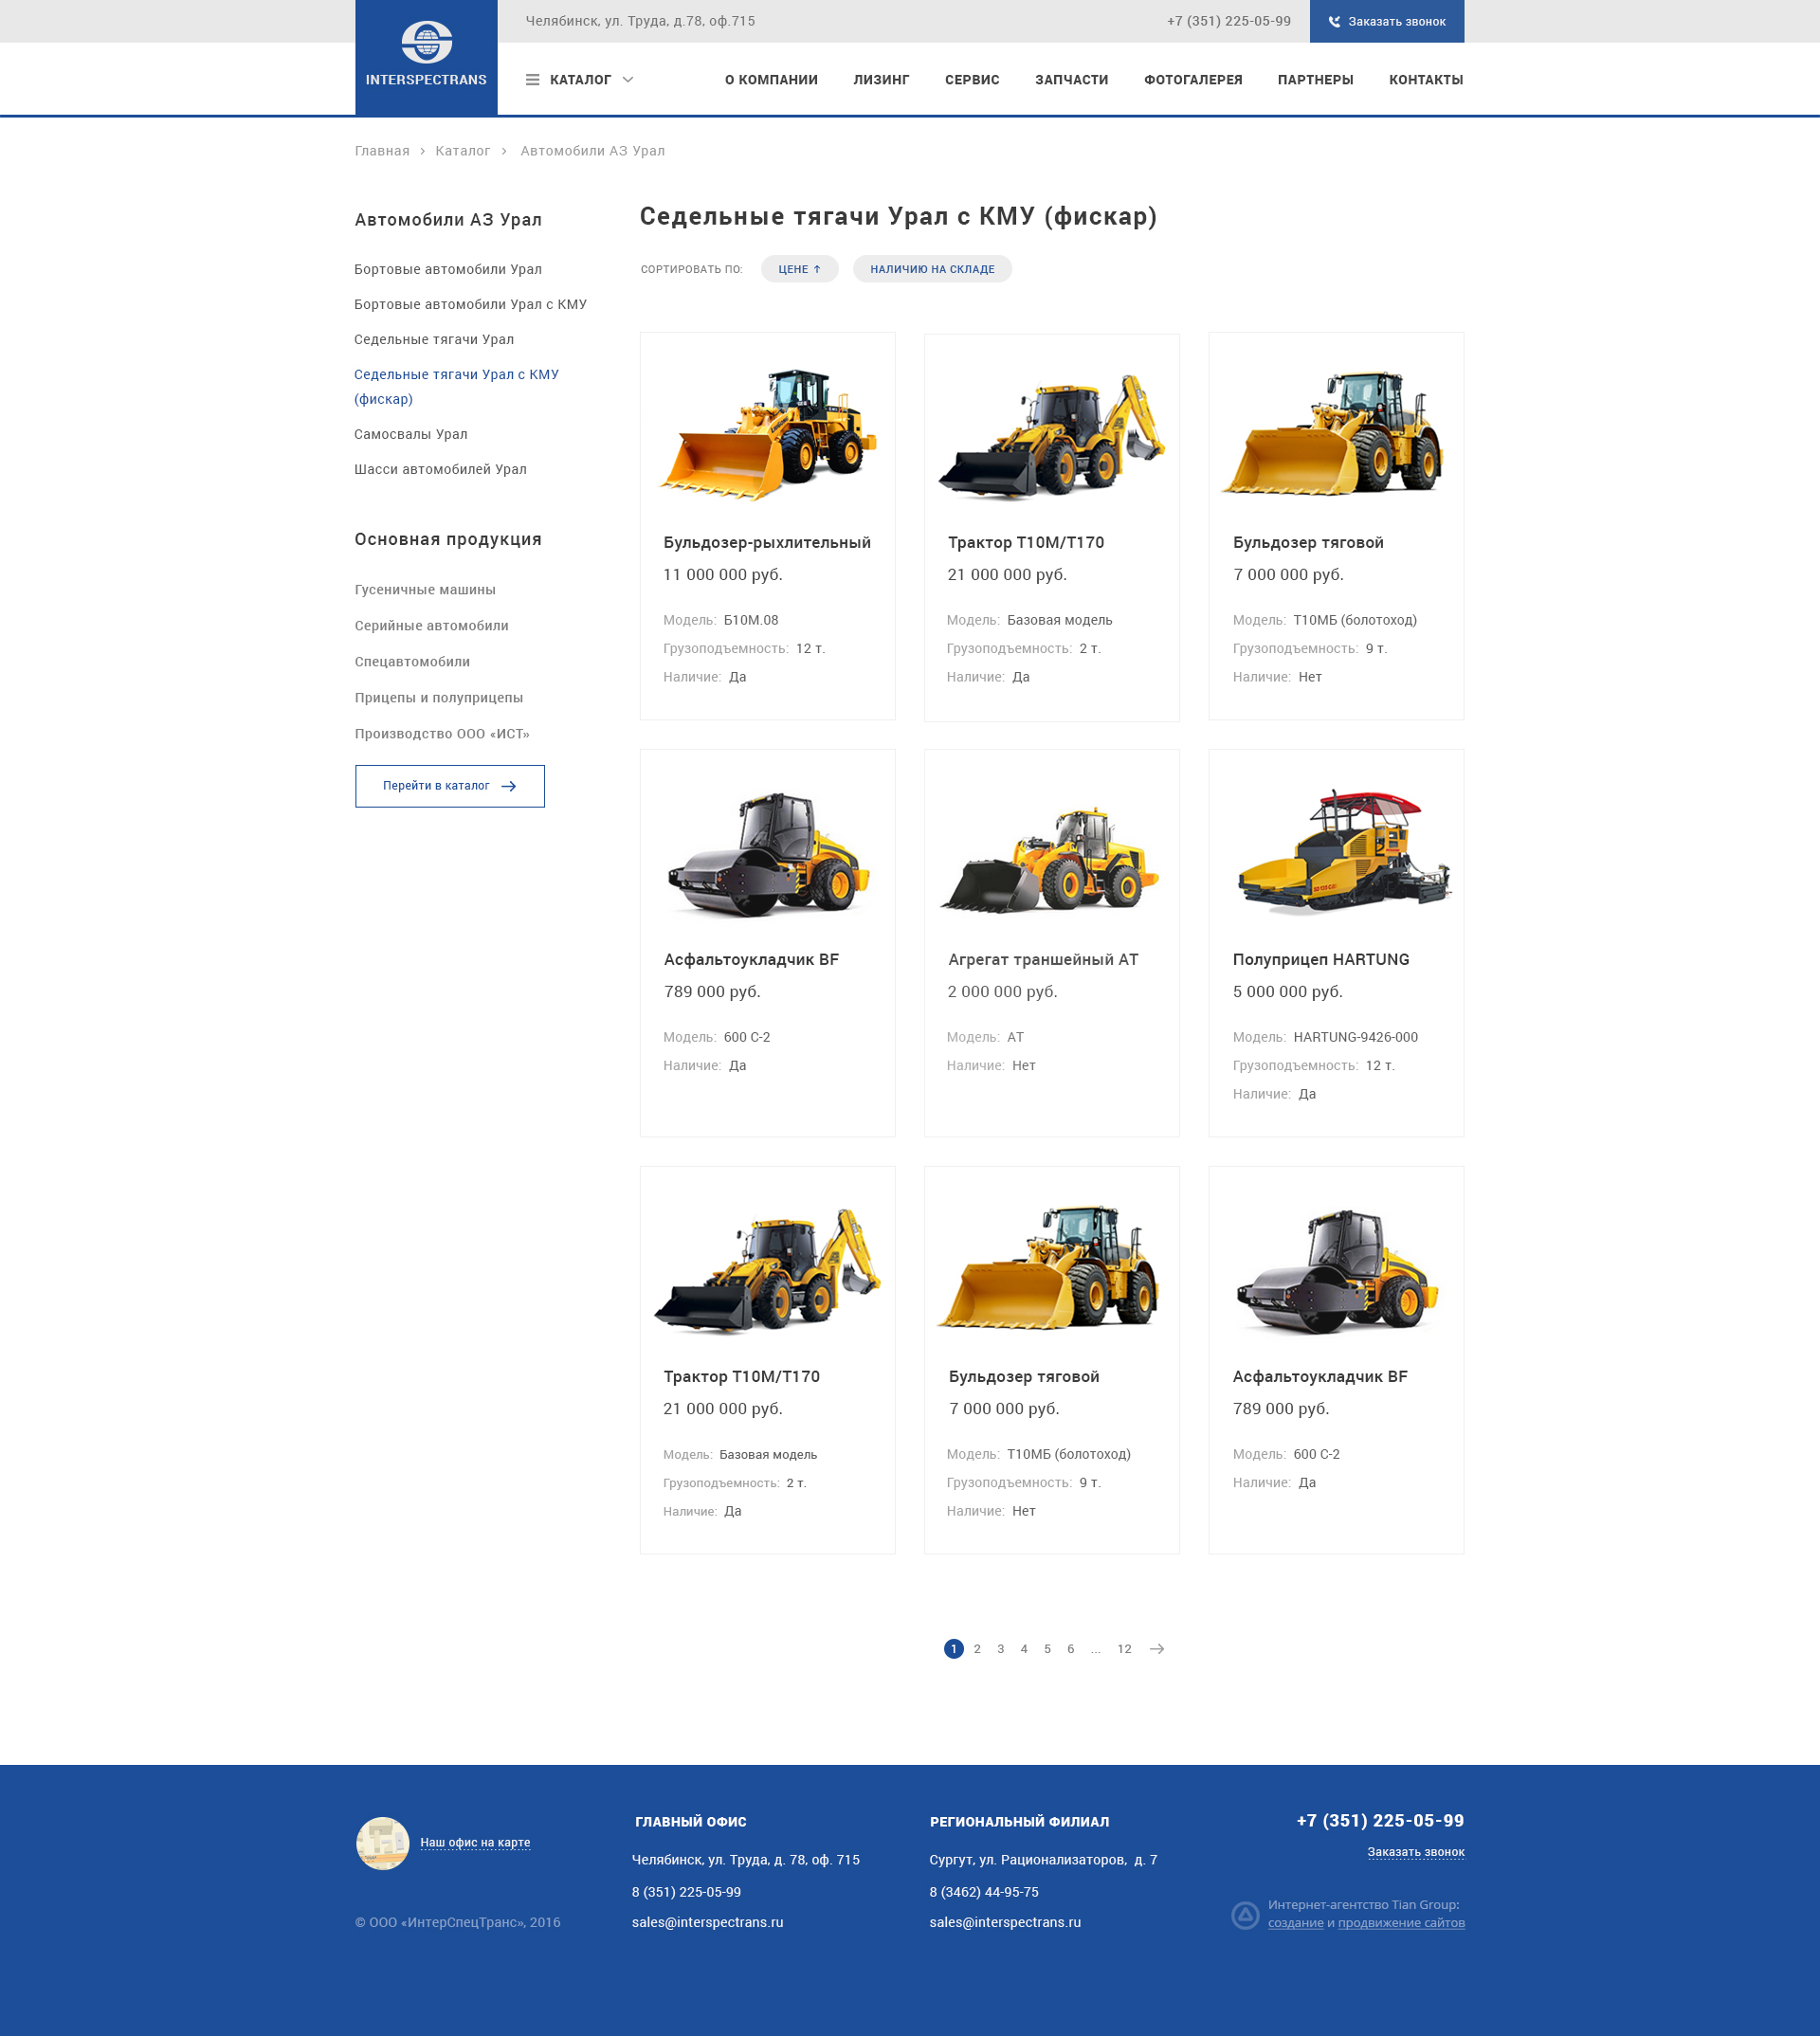Open Бортовые автомобили Урал category
1820x2036 pixels.
point(448,269)
